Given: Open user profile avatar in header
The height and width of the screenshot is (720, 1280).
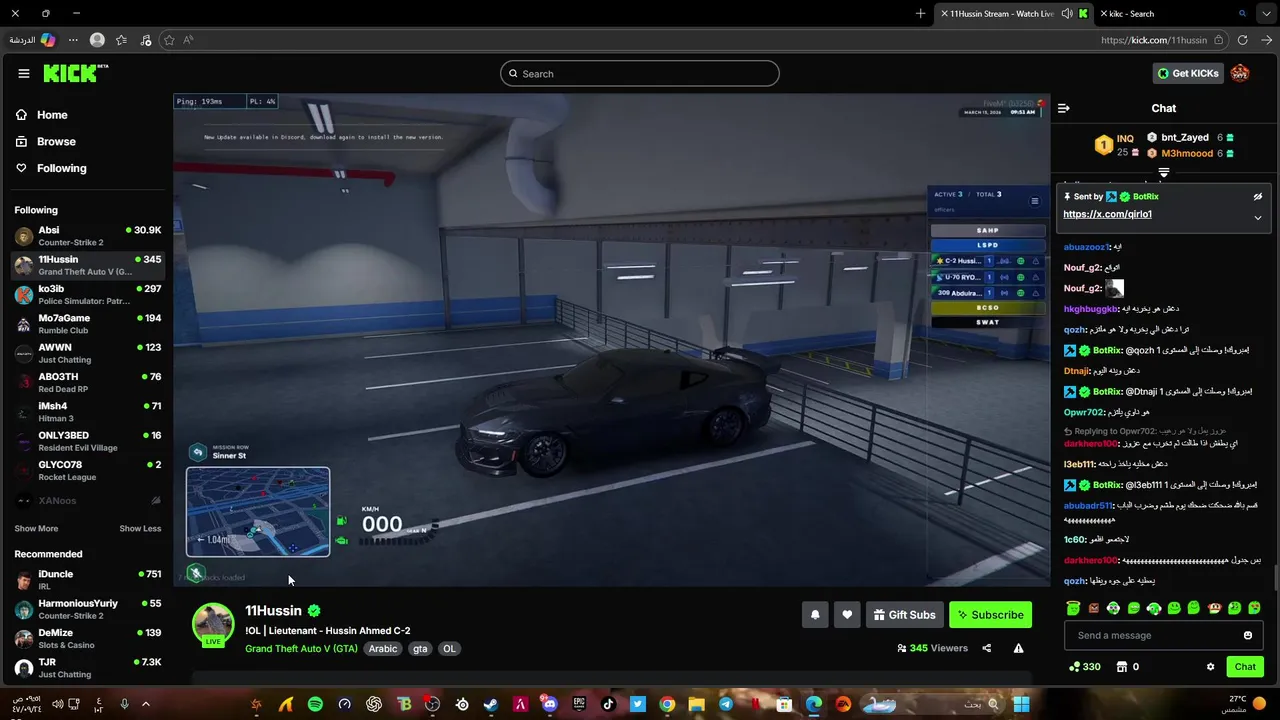Looking at the screenshot, I should tap(1240, 73).
